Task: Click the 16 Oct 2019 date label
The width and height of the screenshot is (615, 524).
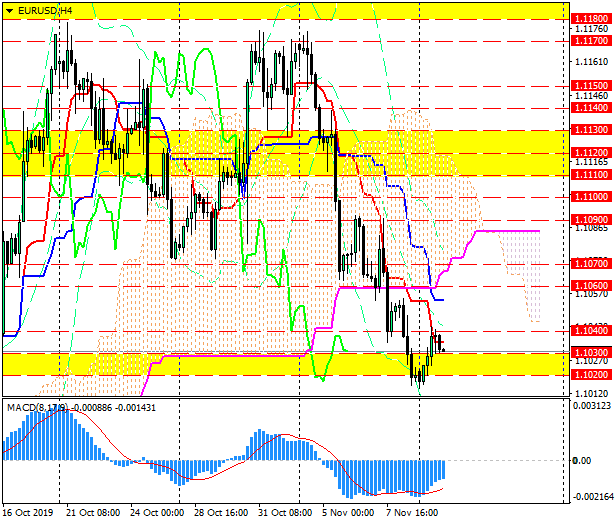Action: click(x=29, y=512)
